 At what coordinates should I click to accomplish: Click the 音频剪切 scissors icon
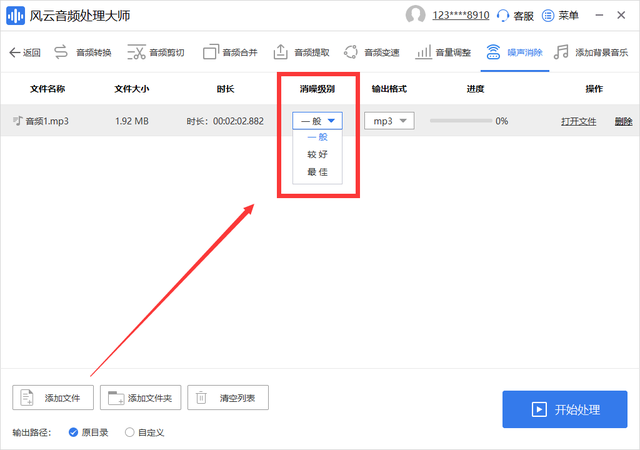point(136,52)
